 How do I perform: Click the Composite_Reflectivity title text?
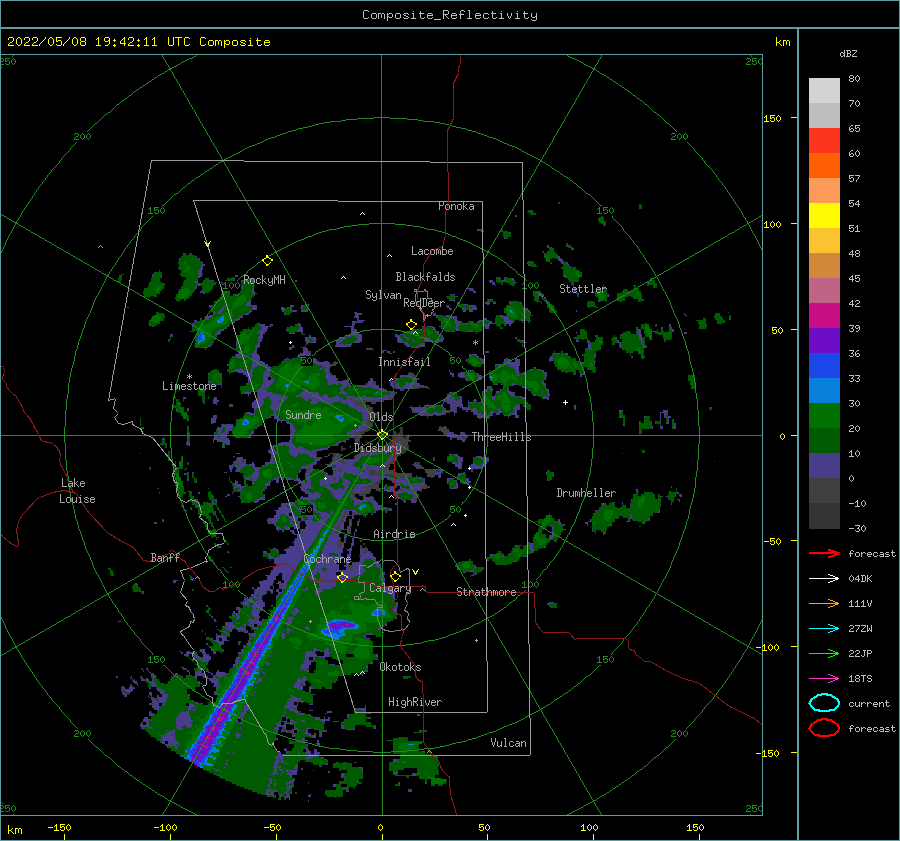point(449,15)
